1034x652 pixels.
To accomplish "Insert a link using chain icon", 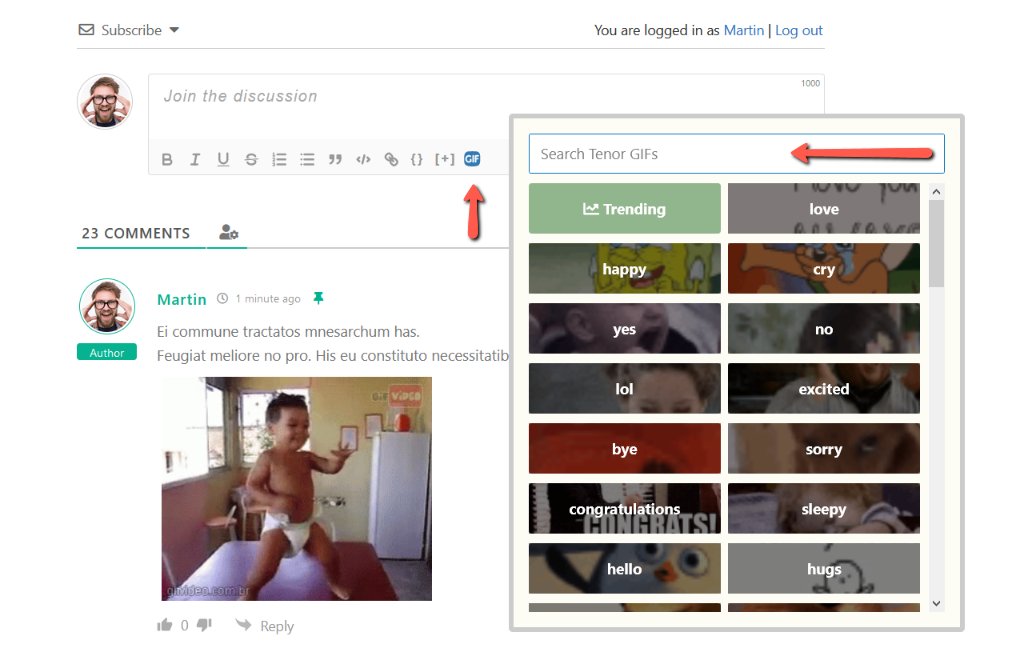I will coord(391,160).
